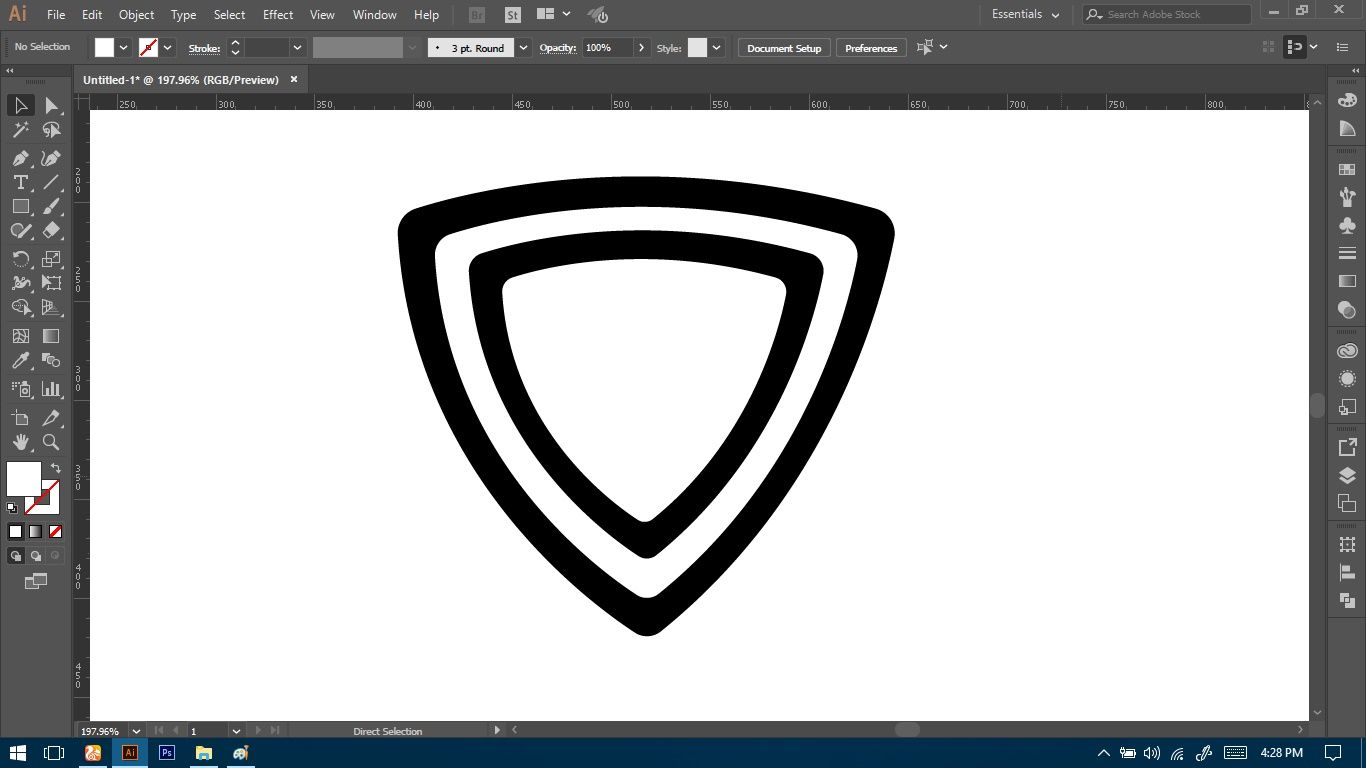
Task: Select the Line Segment tool
Action: [x=52, y=182]
